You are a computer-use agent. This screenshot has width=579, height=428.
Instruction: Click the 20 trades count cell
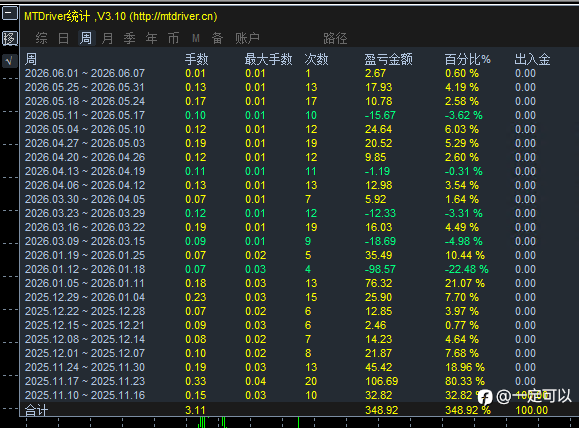[311, 381]
